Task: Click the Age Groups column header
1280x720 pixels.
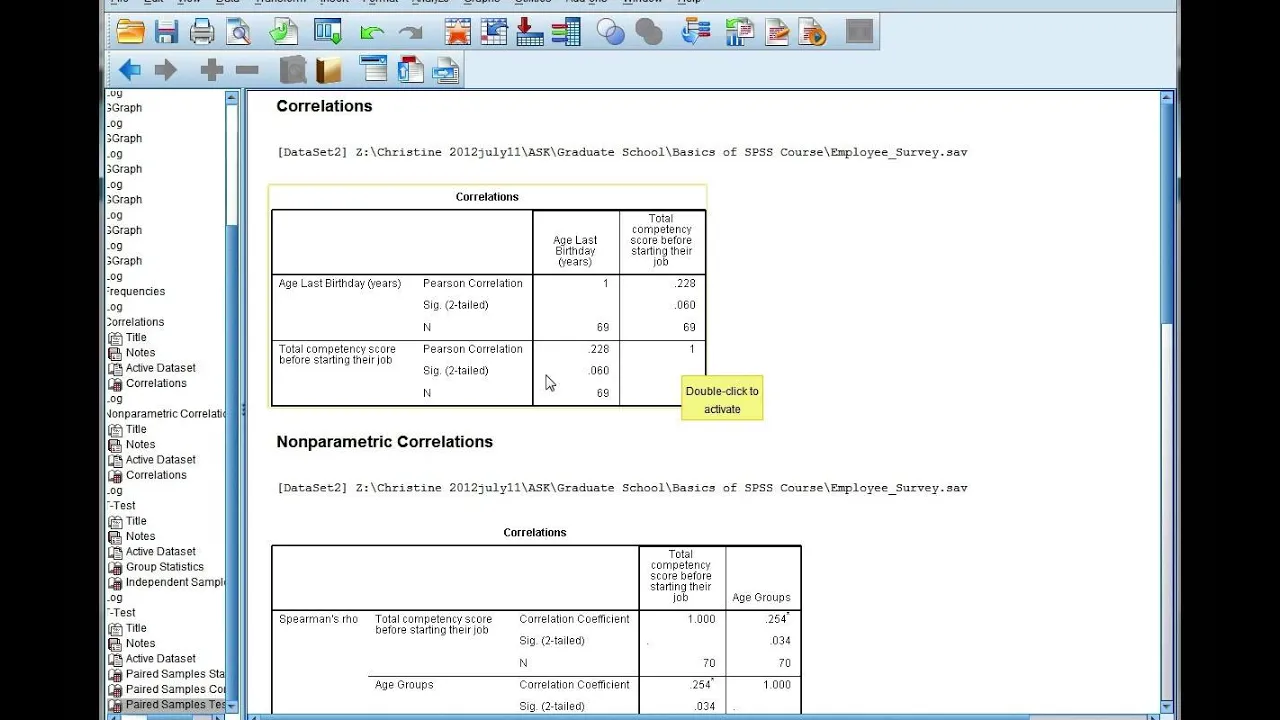Action: pos(761,598)
